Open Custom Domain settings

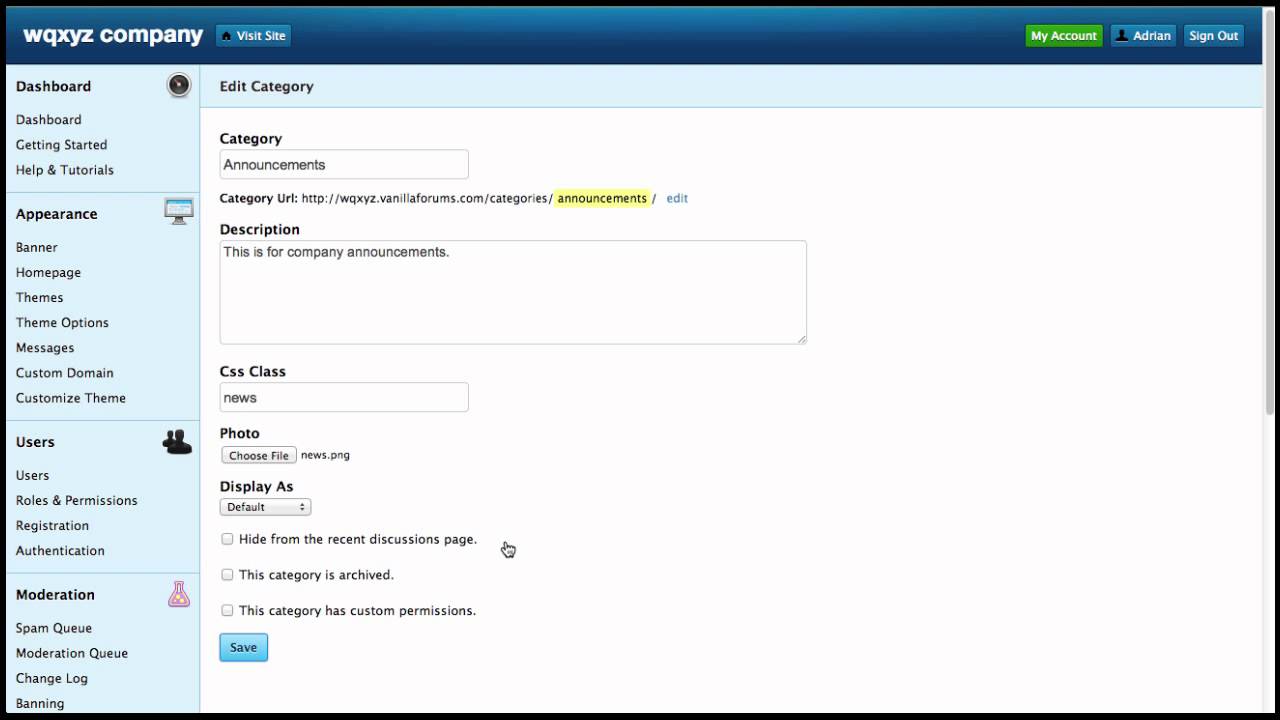click(65, 372)
